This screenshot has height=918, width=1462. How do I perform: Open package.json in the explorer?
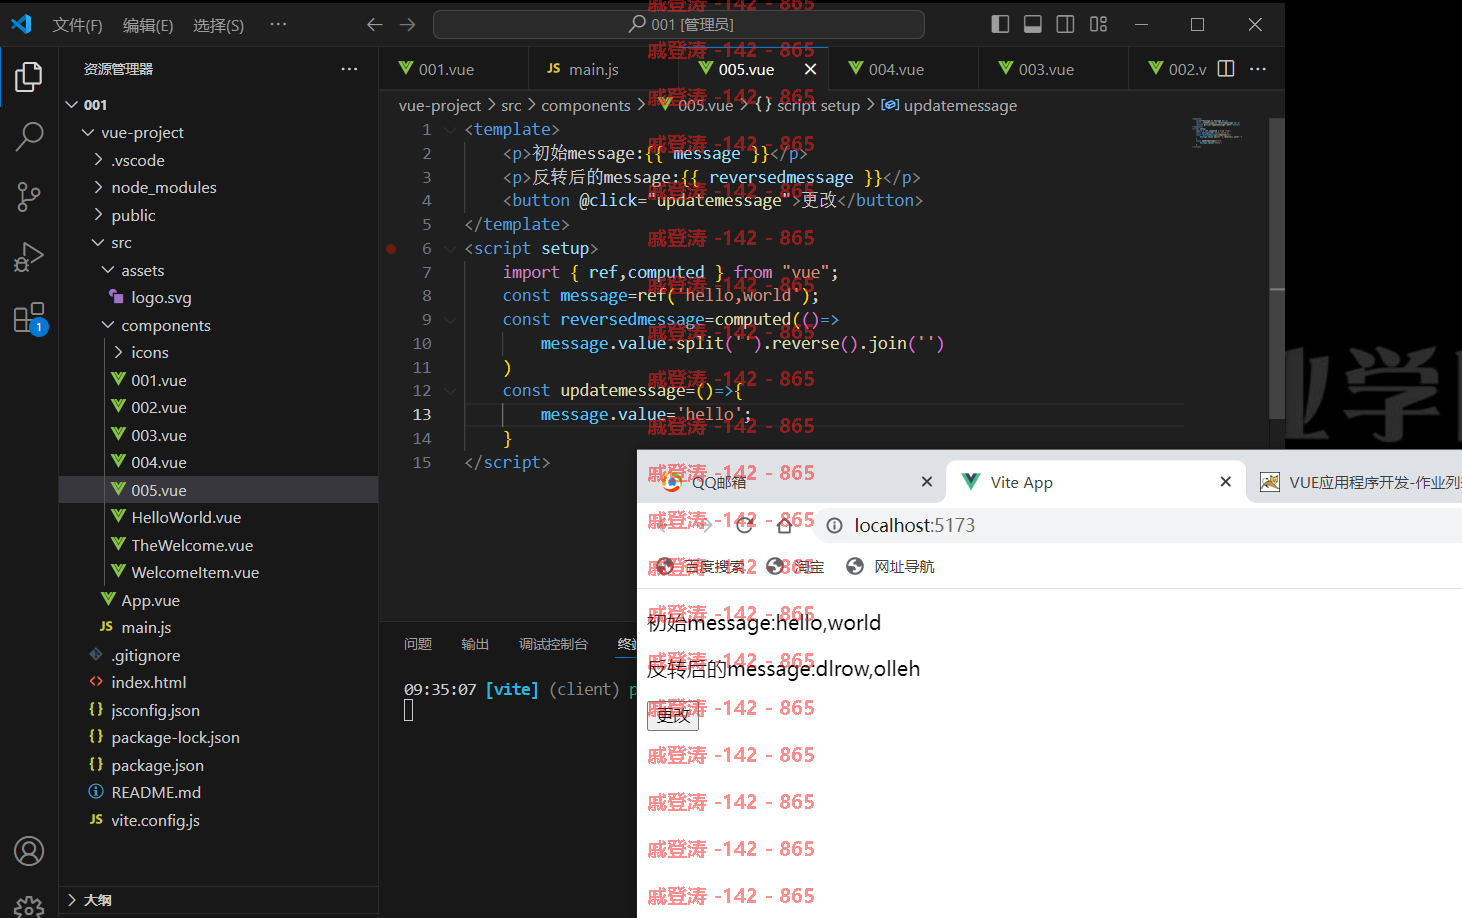point(218,765)
